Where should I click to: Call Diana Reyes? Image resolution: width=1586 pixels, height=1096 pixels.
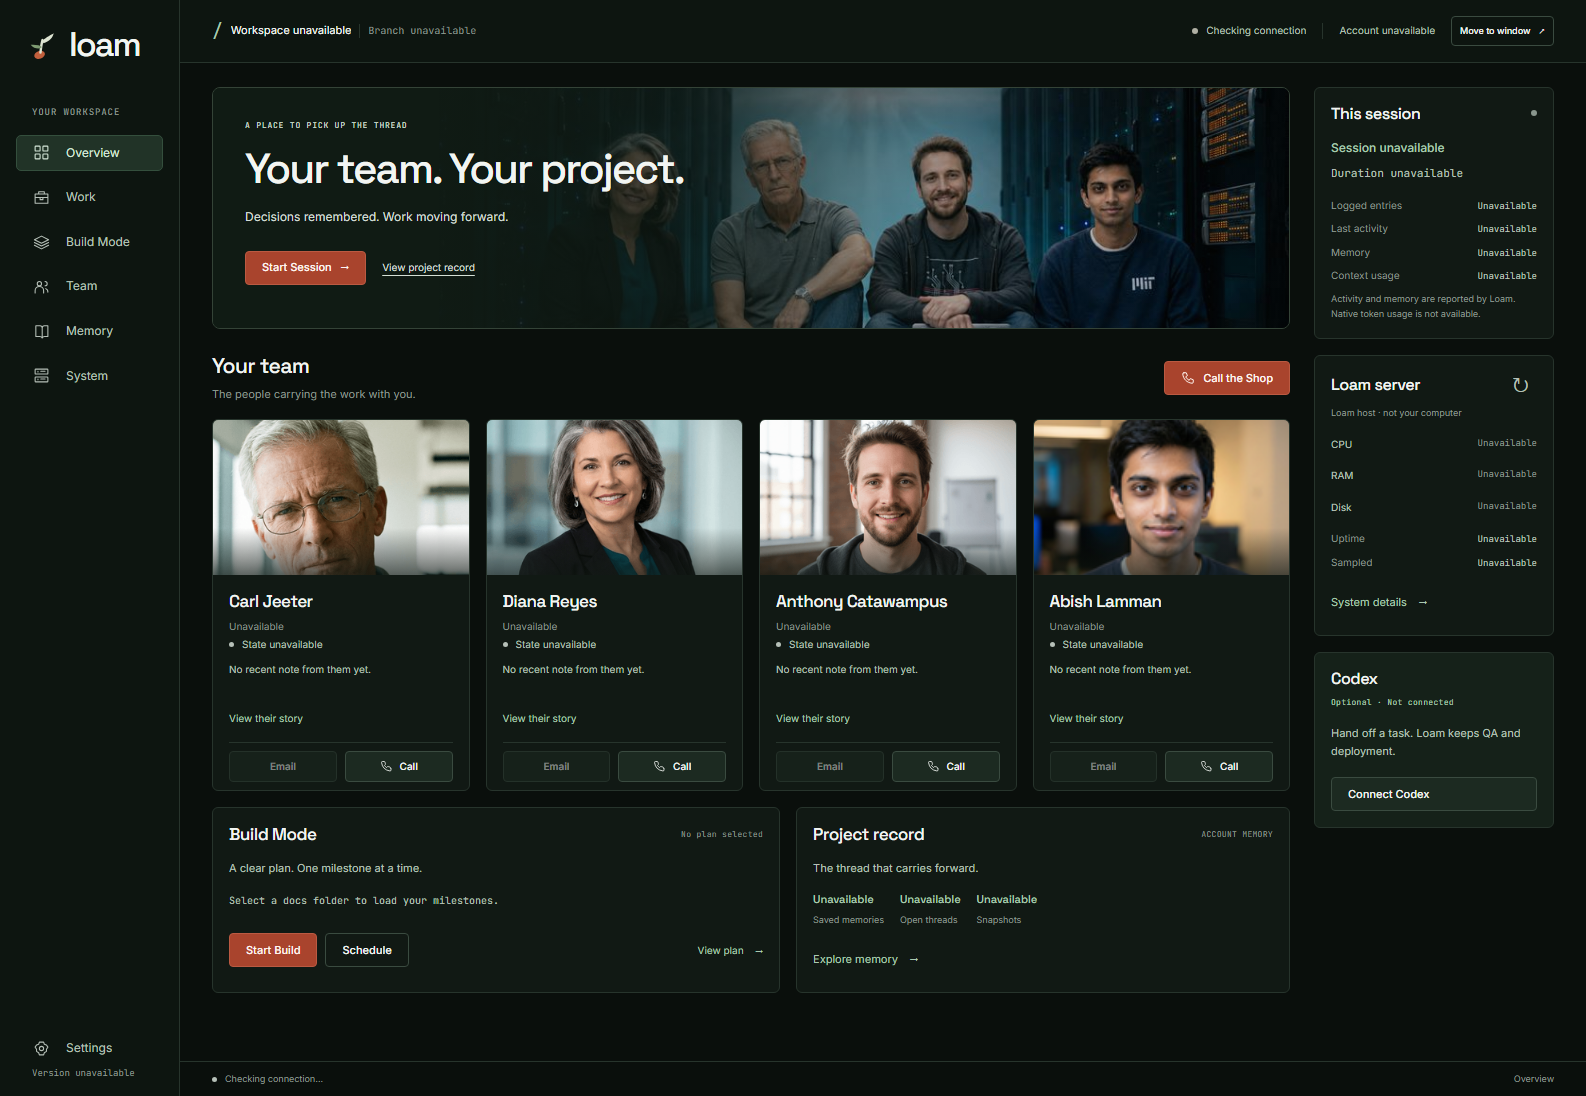(x=672, y=767)
